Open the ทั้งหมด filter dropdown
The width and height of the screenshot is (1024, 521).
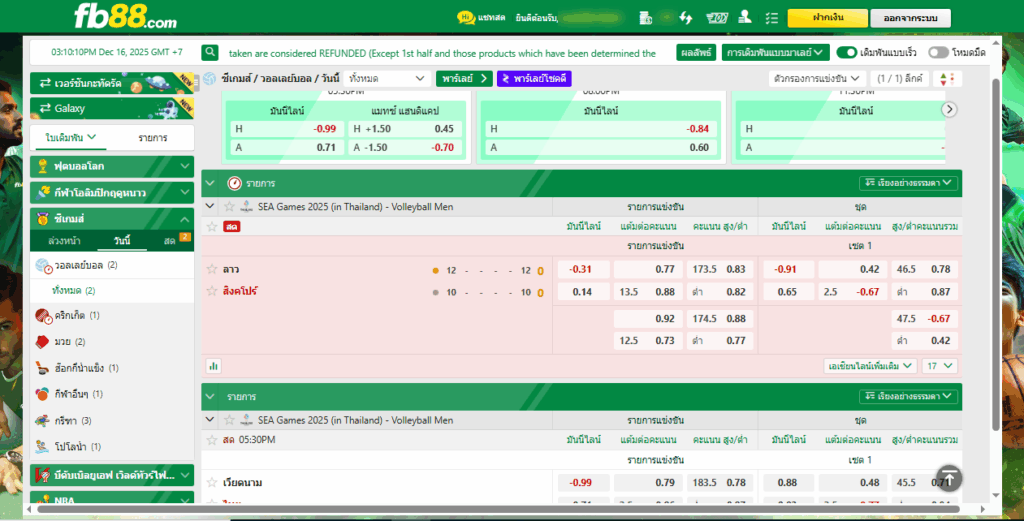coord(387,78)
